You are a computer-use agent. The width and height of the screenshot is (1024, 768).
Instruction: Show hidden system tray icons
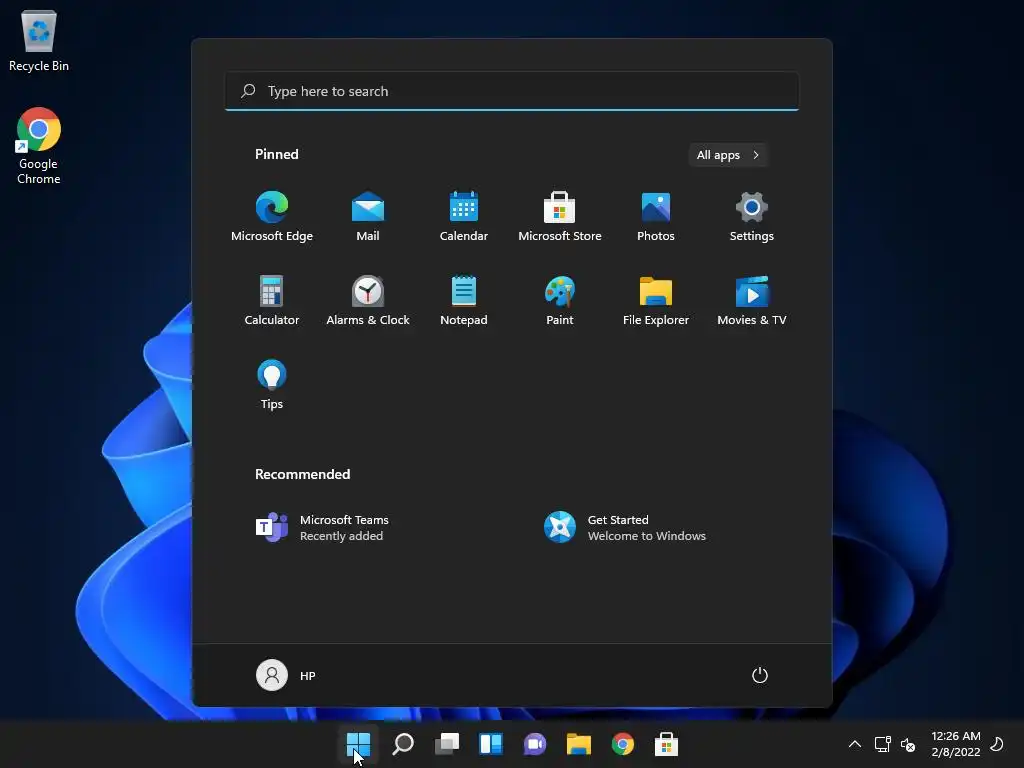click(854, 744)
